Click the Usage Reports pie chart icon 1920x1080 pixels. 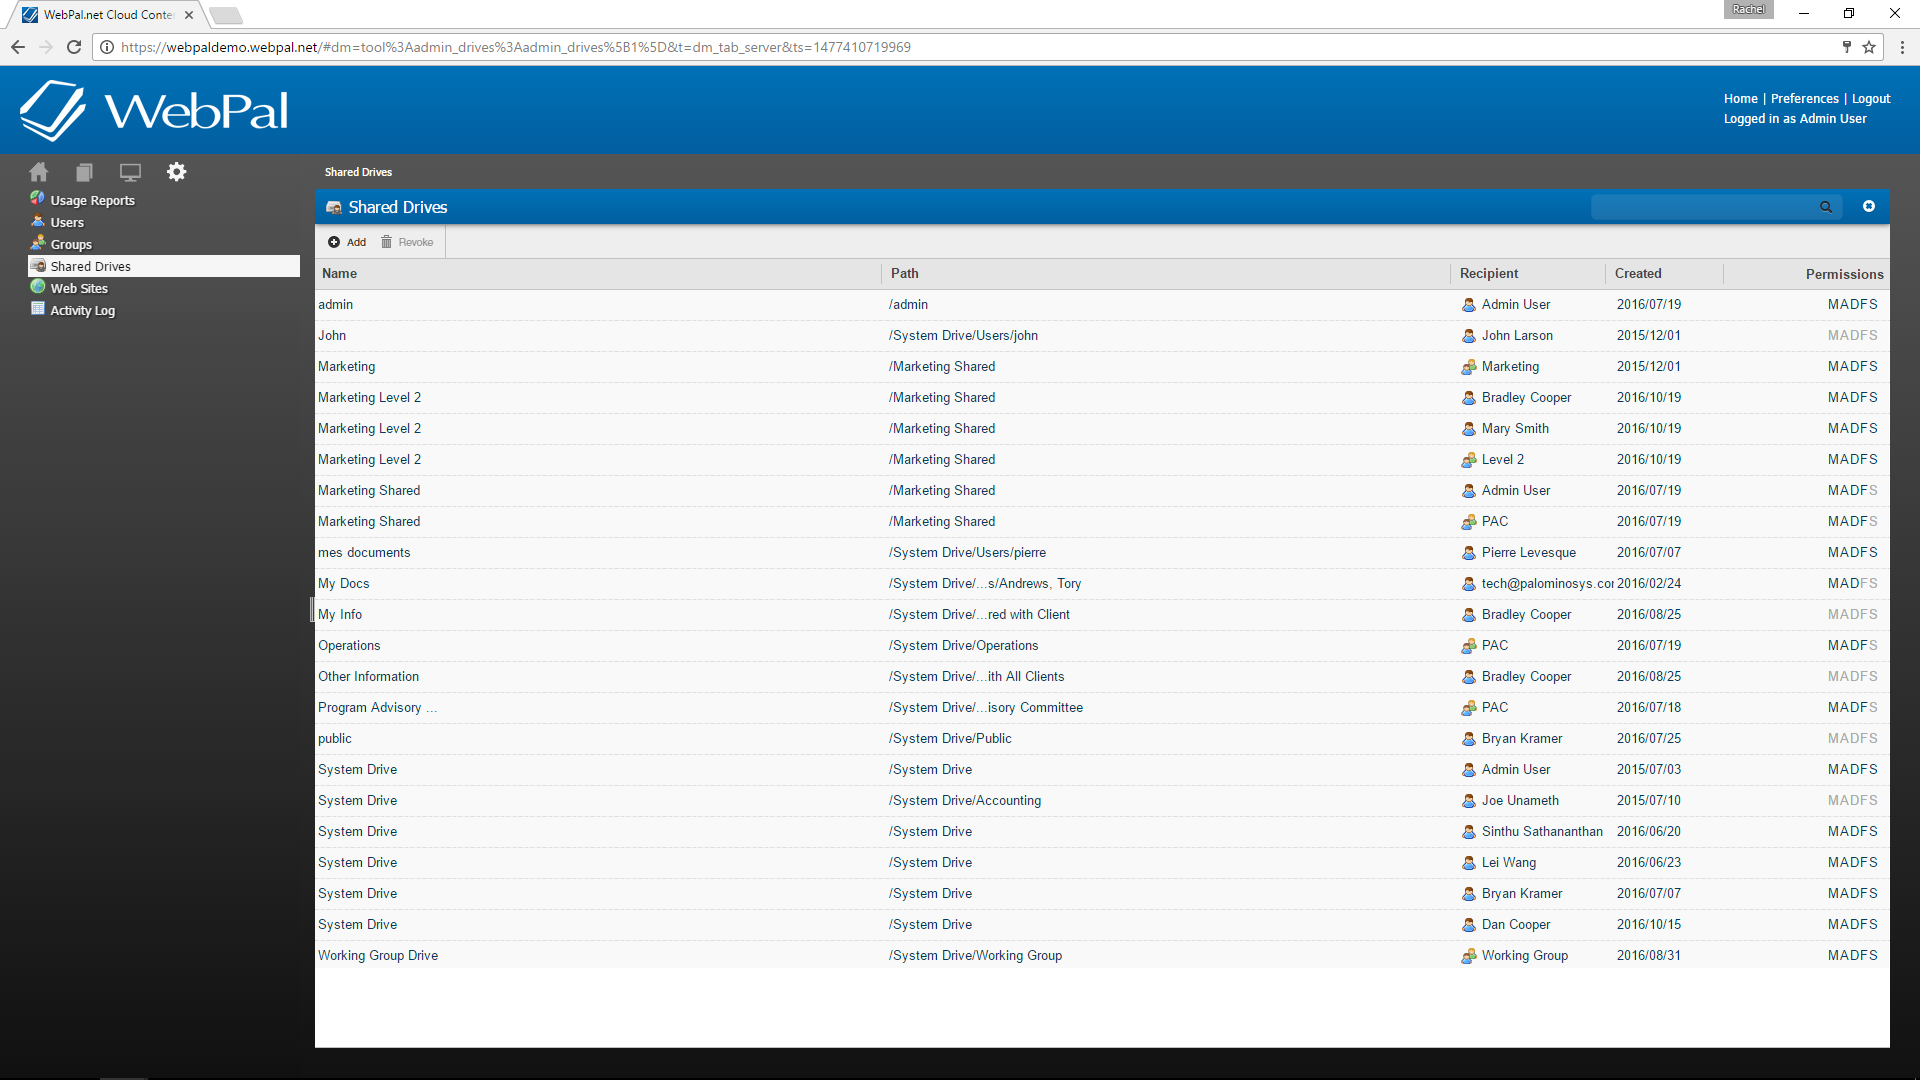[x=38, y=199]
